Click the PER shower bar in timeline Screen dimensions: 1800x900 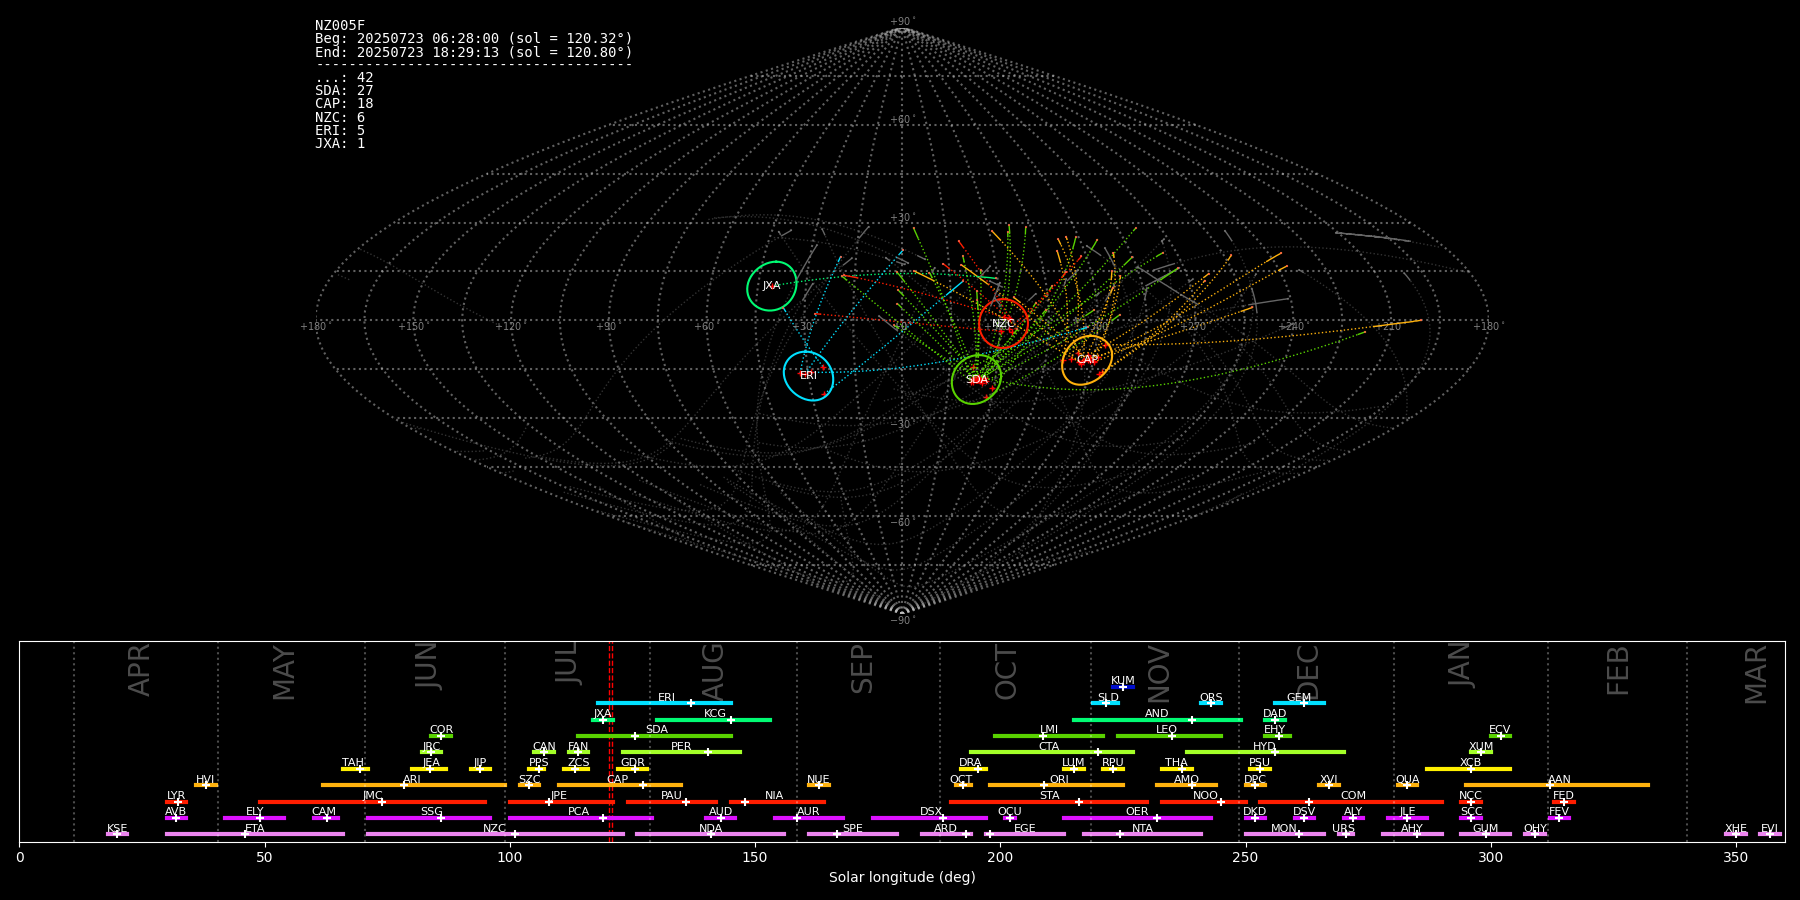(x=681, y=752)
